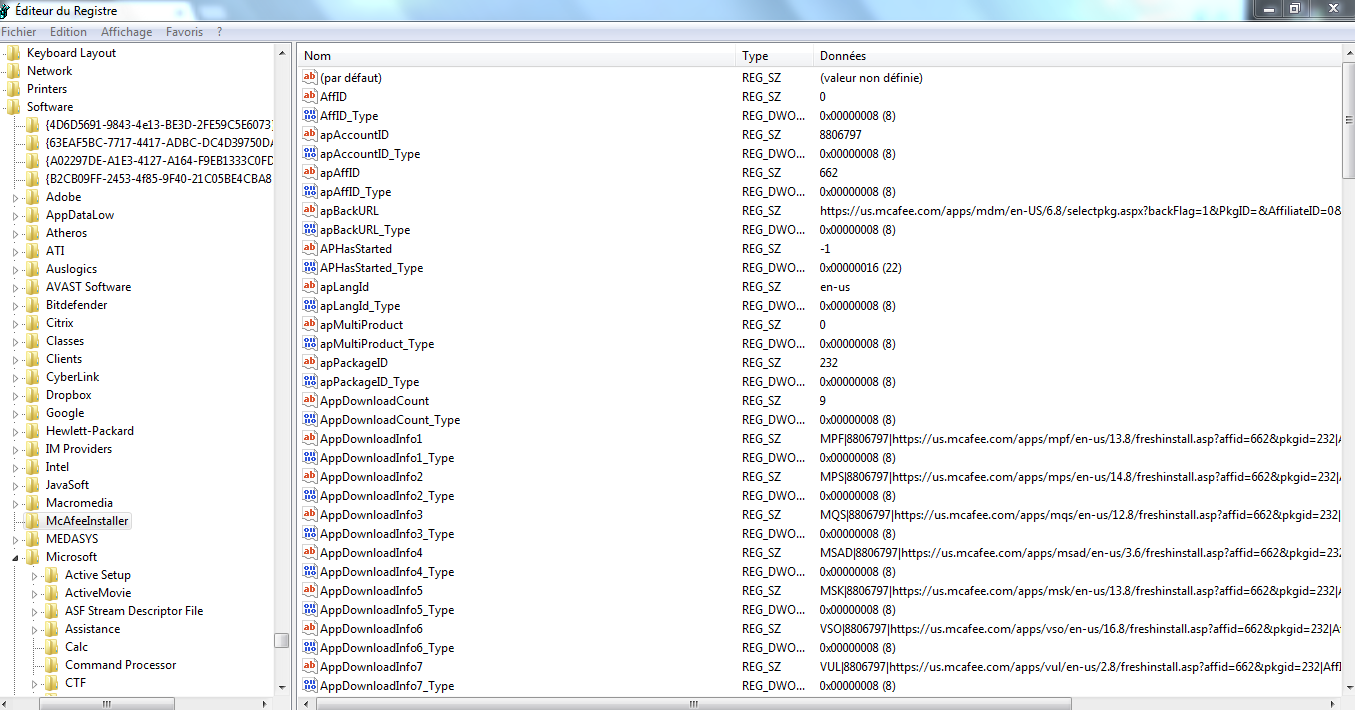The height and width of the screenshot is (710, 1355).
Task: Click the DWORD icon of apMultiProduct_Type
Action: (310, 343)
